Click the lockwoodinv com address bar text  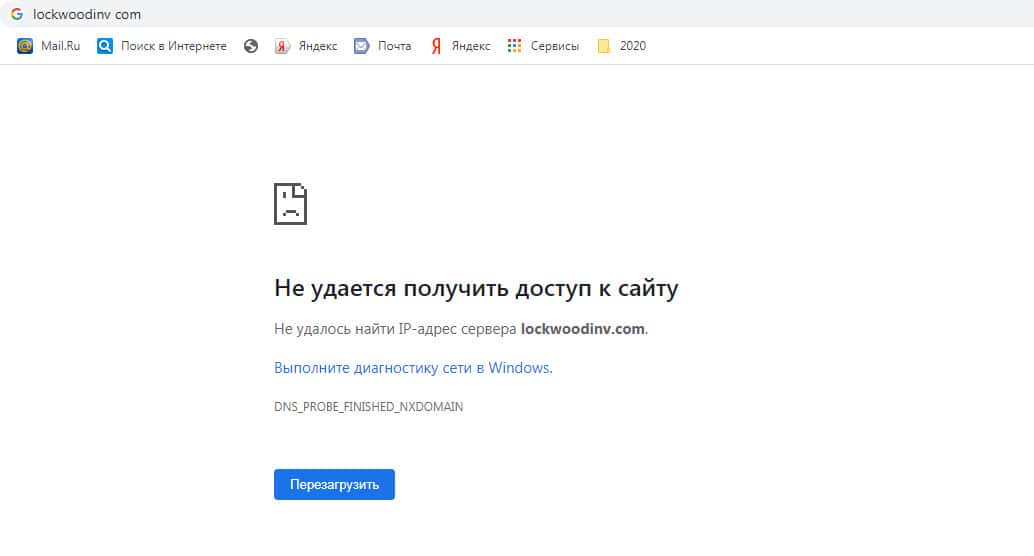87,14
